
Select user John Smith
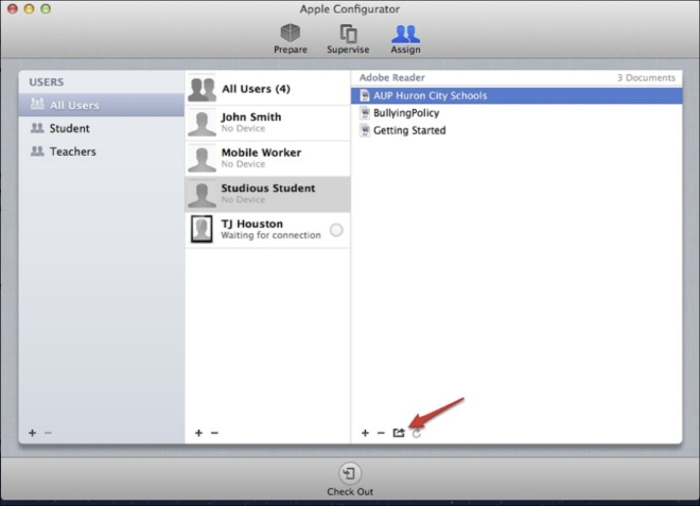pos(268,123)
